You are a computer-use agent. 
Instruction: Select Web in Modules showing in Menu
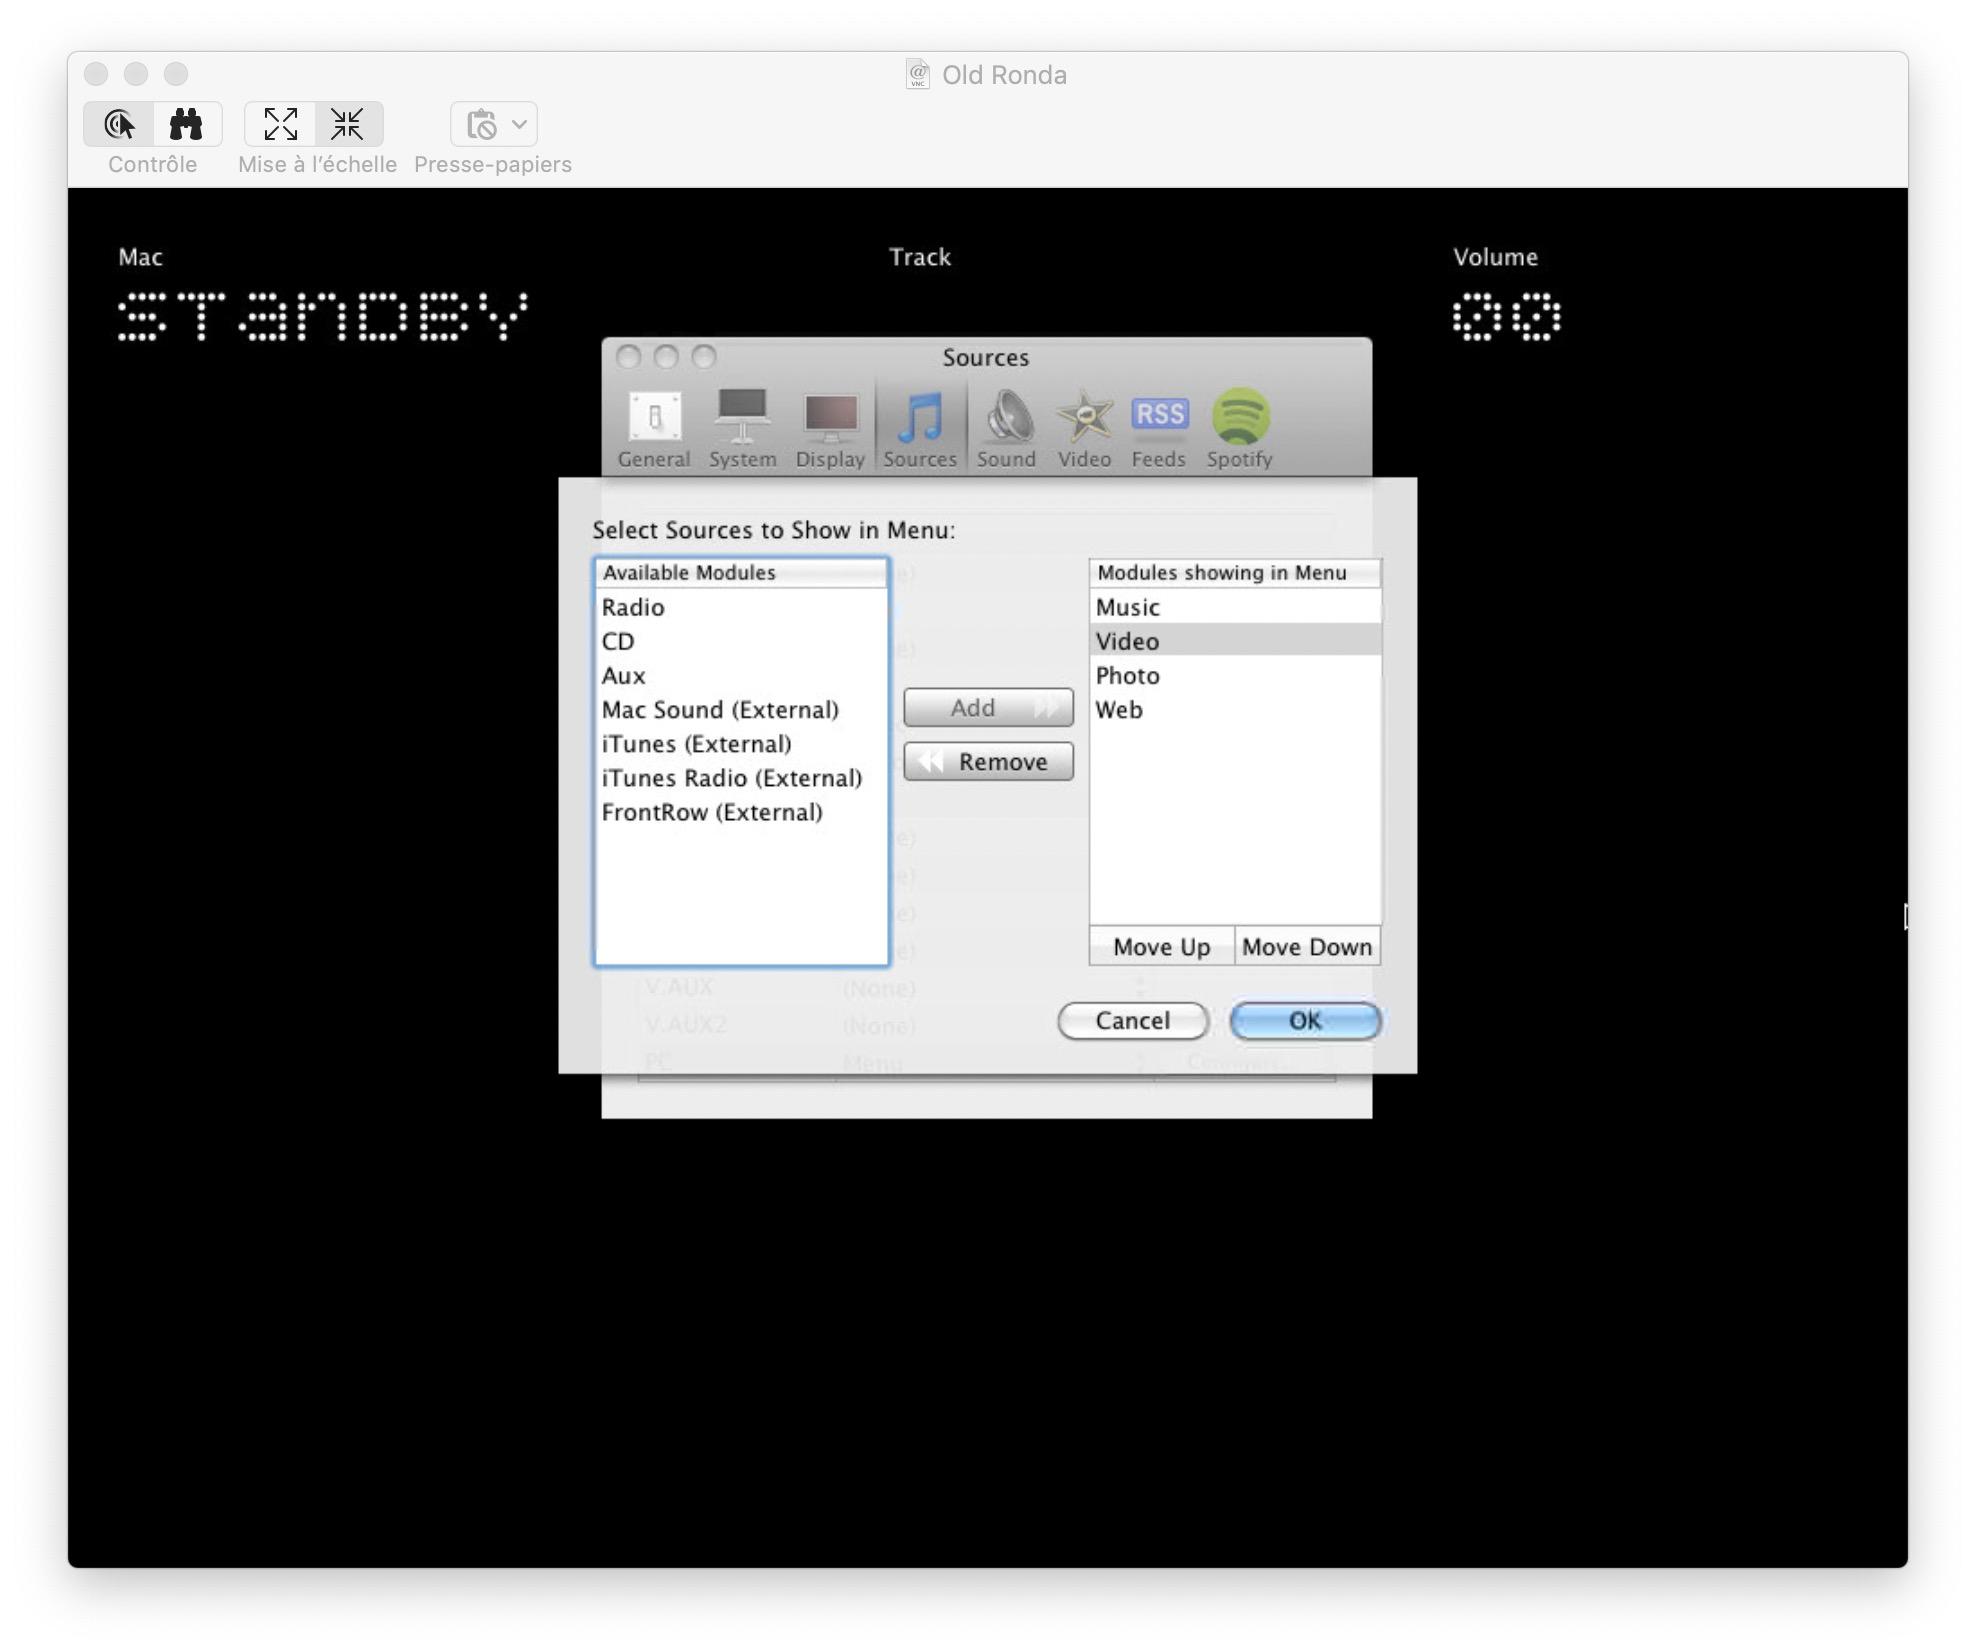(x=1121, y=710)
